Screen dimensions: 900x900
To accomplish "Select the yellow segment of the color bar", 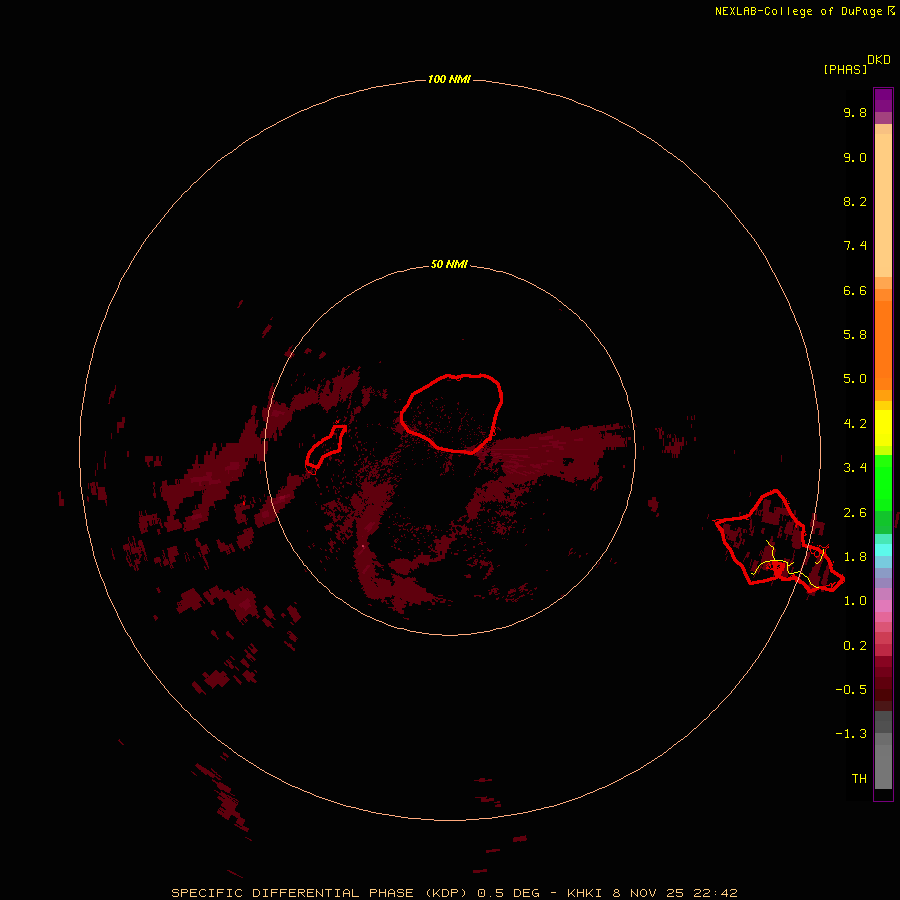I will tap(883, 428).
